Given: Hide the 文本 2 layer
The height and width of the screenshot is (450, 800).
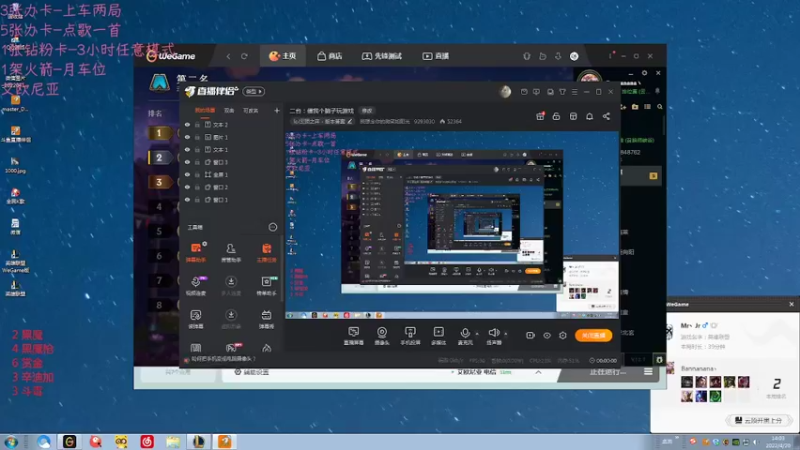Looking at the screenshot, I should point(187,124).
